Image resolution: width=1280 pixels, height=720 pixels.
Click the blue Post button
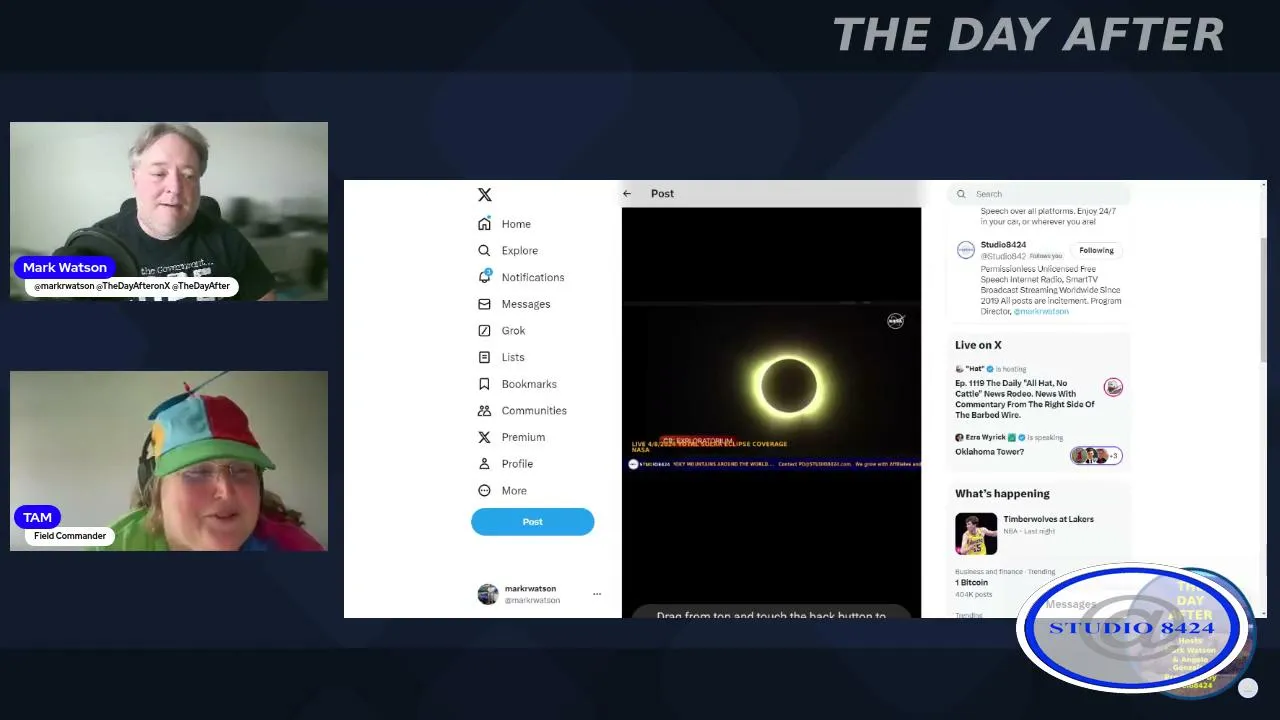click(533, 522)
